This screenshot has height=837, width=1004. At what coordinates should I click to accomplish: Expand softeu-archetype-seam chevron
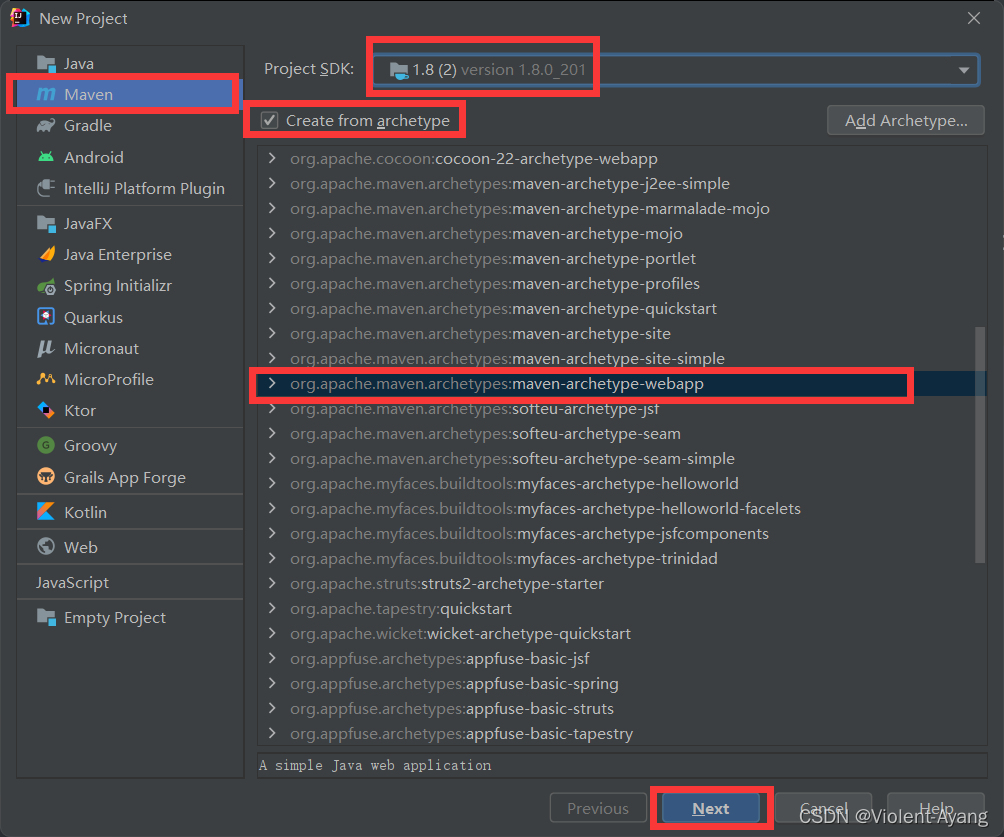click(x=272, y=433)
